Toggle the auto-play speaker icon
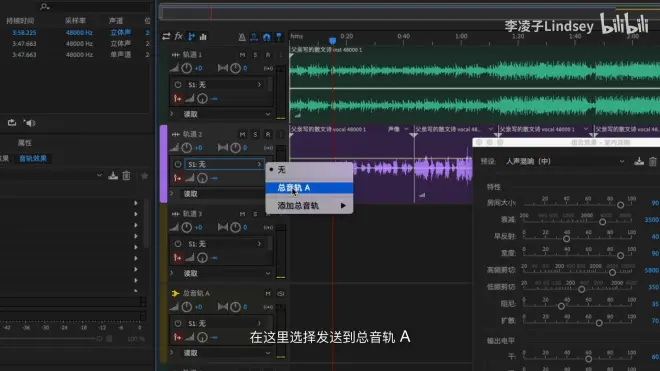Image resolution: width=660 pixels, height=371 pixels. coord(29,123)
